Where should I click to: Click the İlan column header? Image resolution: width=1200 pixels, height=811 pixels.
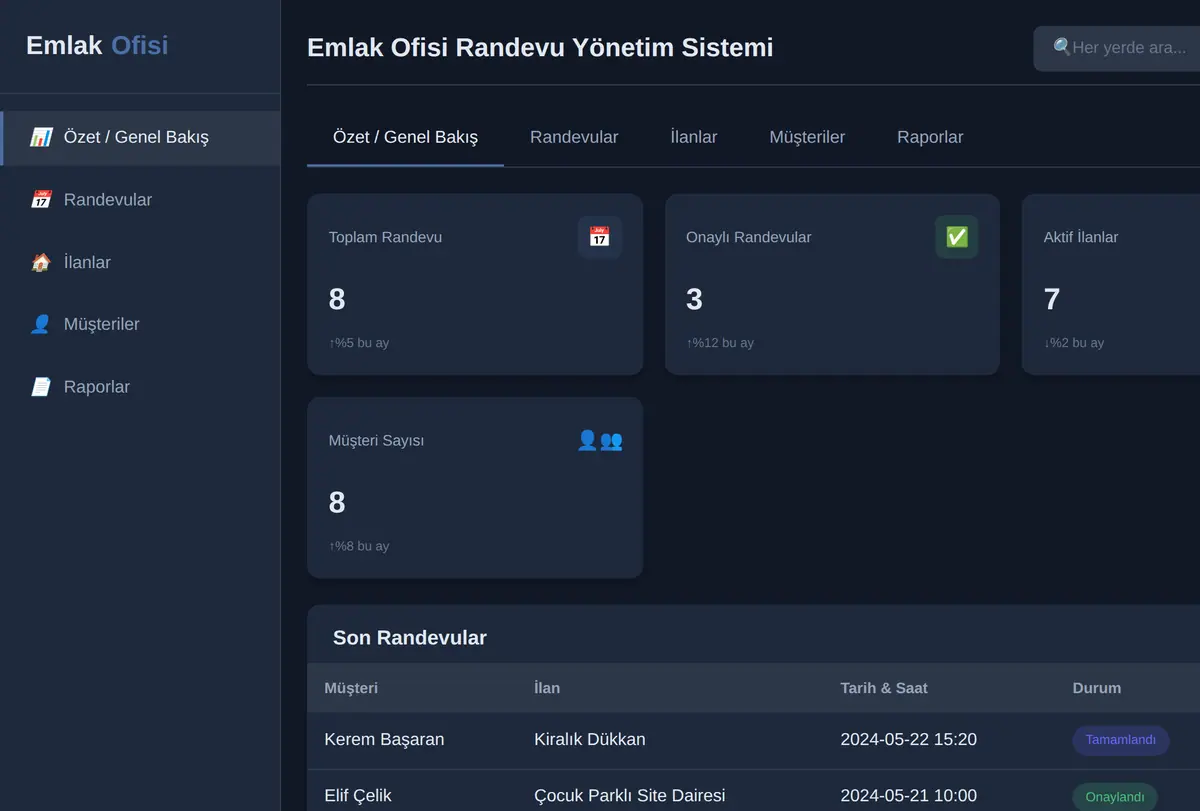pyautogui.click(x=547, y=688)
